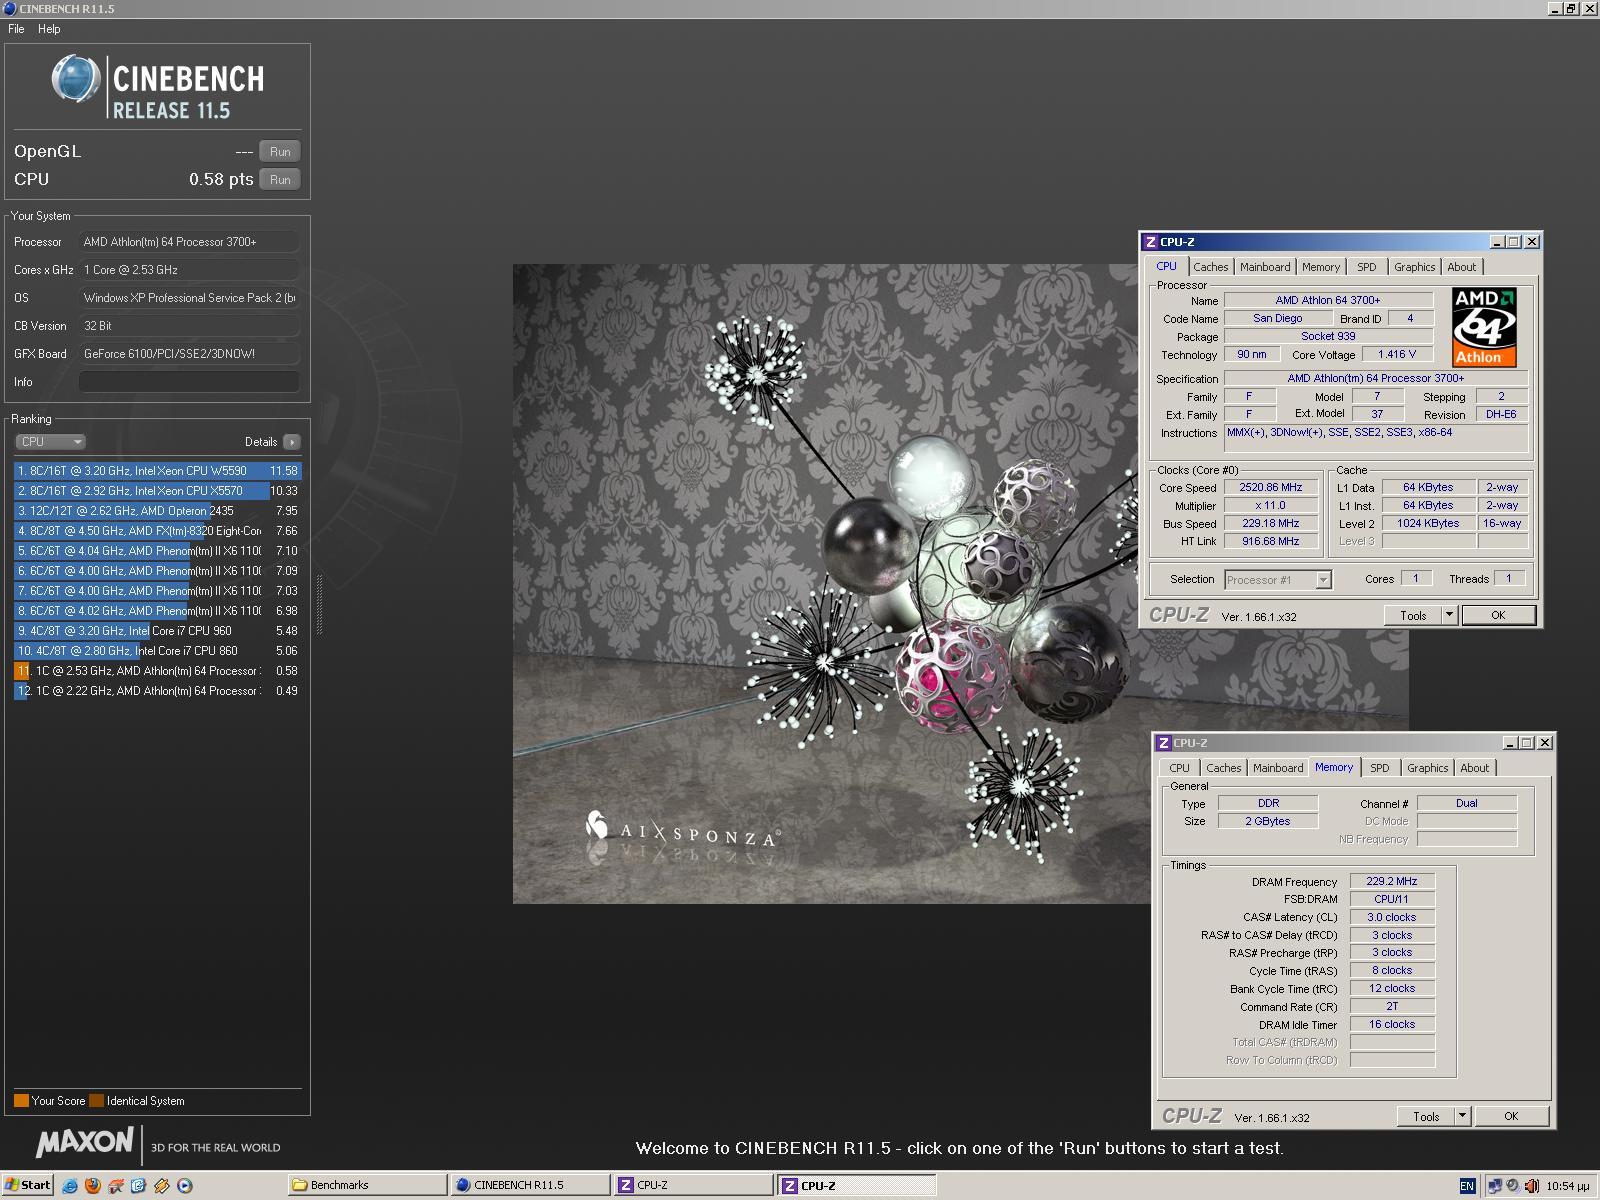
Task: Select Xeon W5590 ranking entry
Action: tap(157, 471)
